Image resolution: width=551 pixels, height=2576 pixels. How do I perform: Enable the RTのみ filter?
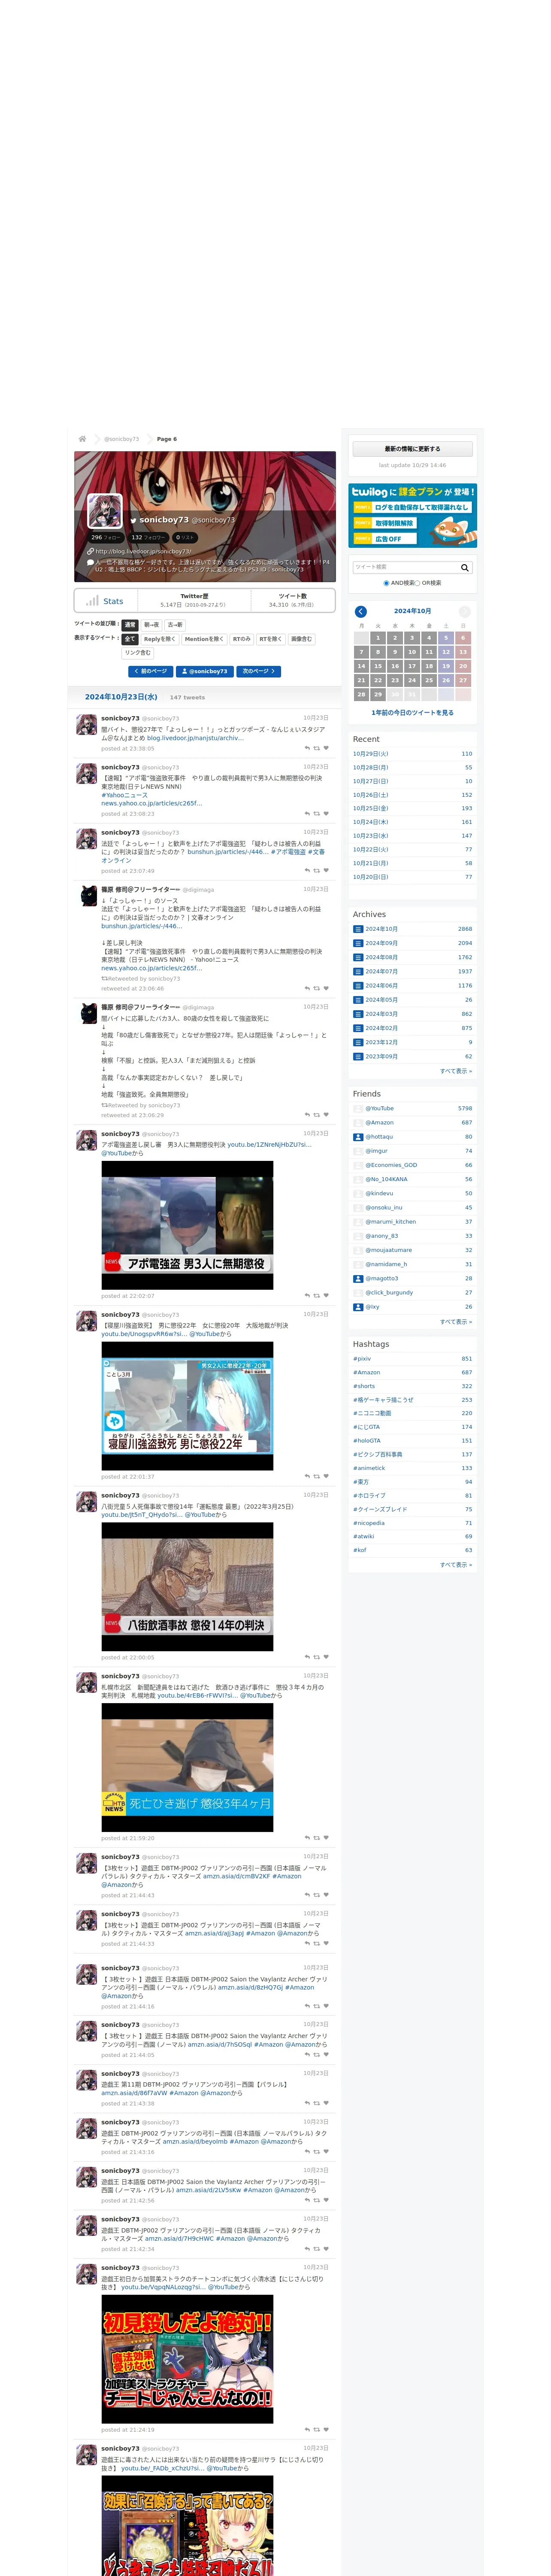click(242, 639)
